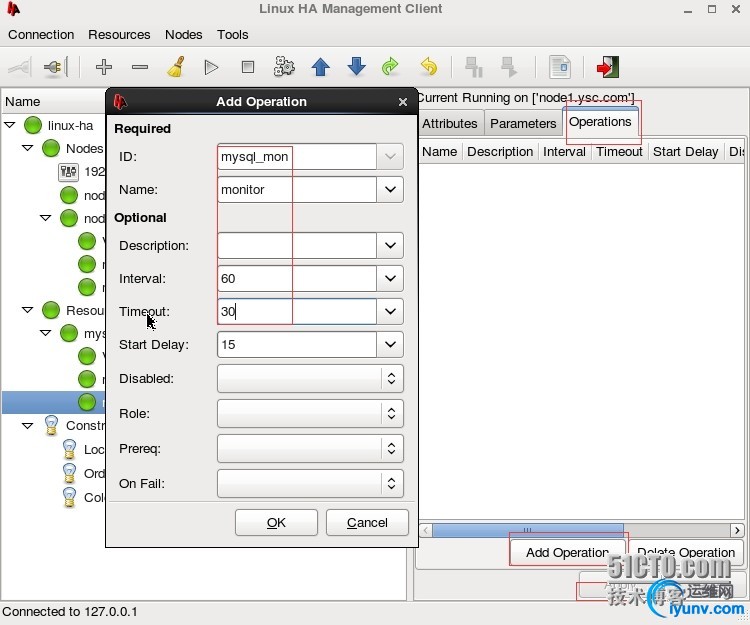Click the first greyed node standby icon

point(474,67)
